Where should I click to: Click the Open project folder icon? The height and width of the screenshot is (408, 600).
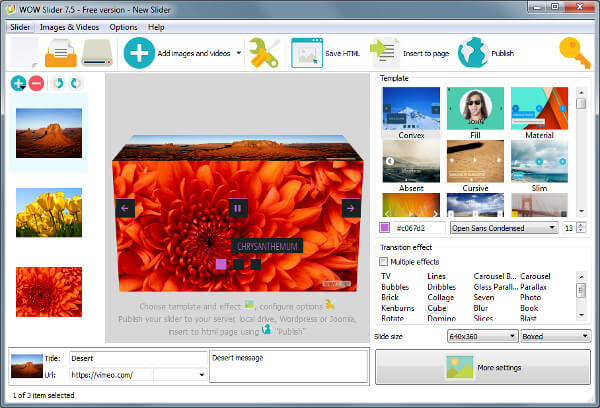click(x=61, y=53)
